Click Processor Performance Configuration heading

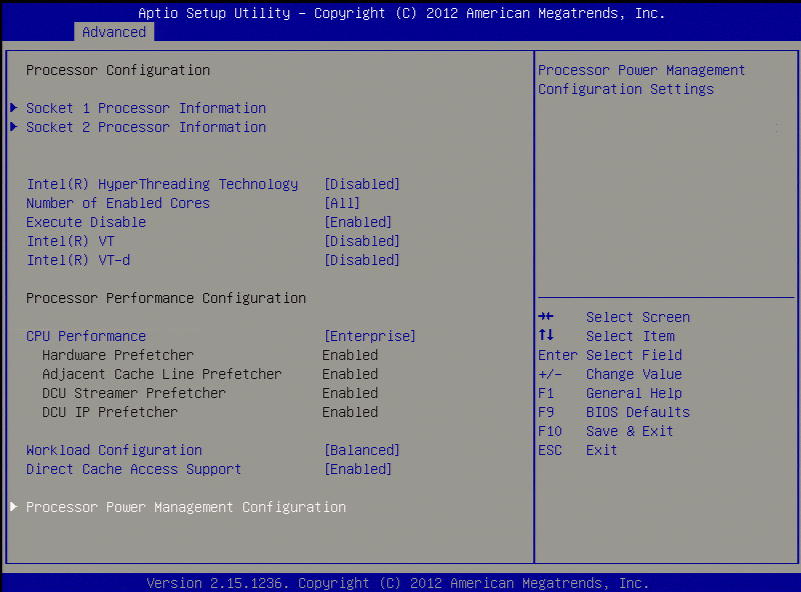(x=166, y=298)
